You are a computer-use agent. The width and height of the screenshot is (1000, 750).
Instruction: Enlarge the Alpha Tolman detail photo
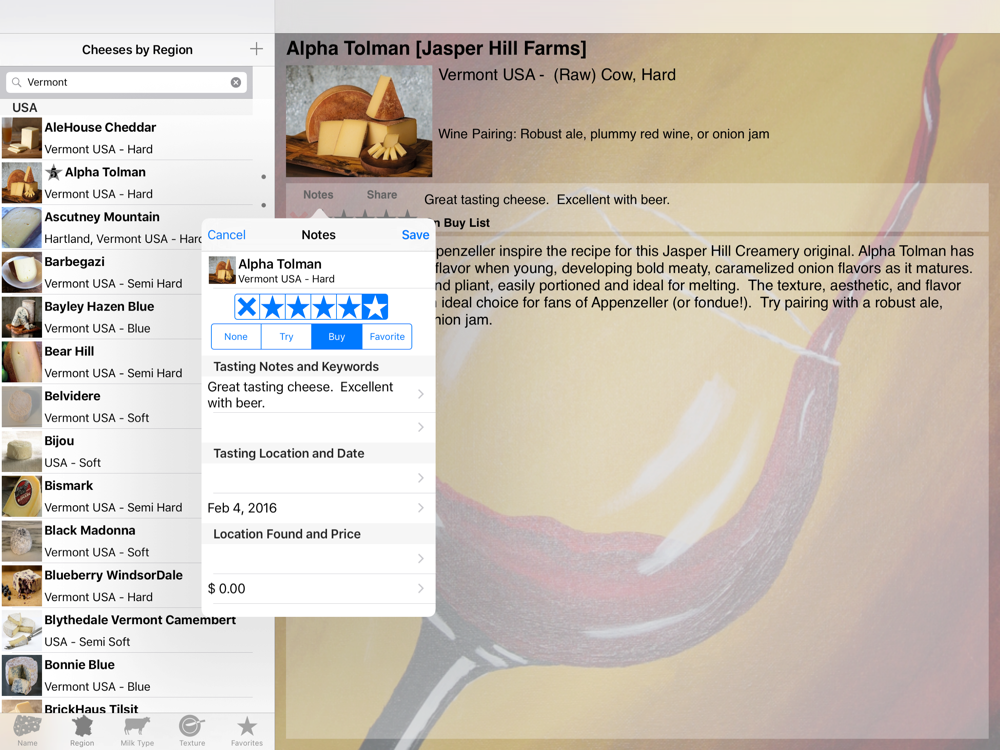(359, 121)
